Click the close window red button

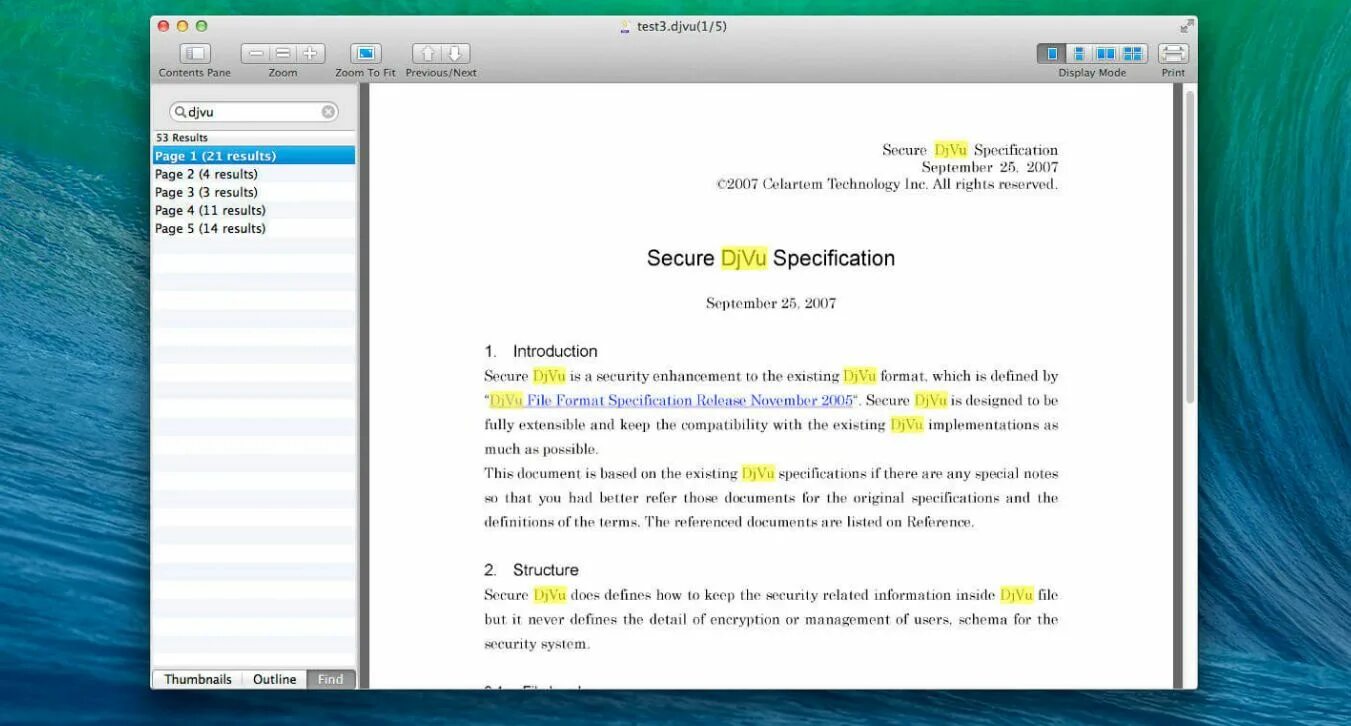164,26
